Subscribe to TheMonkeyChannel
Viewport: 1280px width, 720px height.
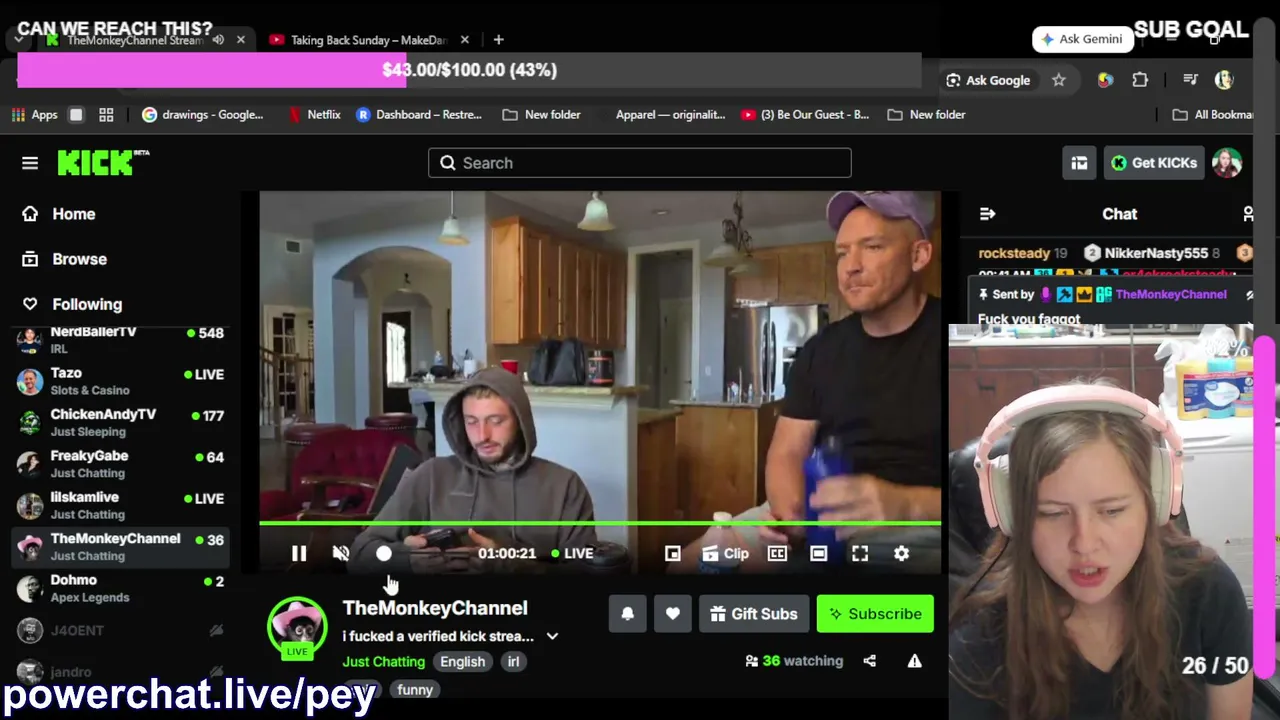click(875, 614)
